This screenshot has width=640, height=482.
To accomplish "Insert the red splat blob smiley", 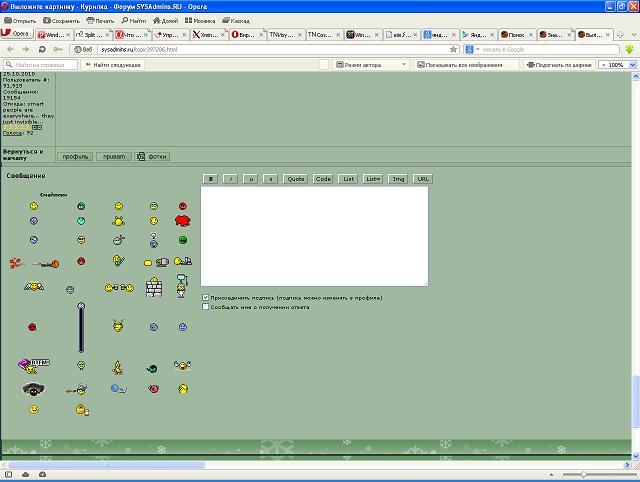I will click(x=182, y=221).
